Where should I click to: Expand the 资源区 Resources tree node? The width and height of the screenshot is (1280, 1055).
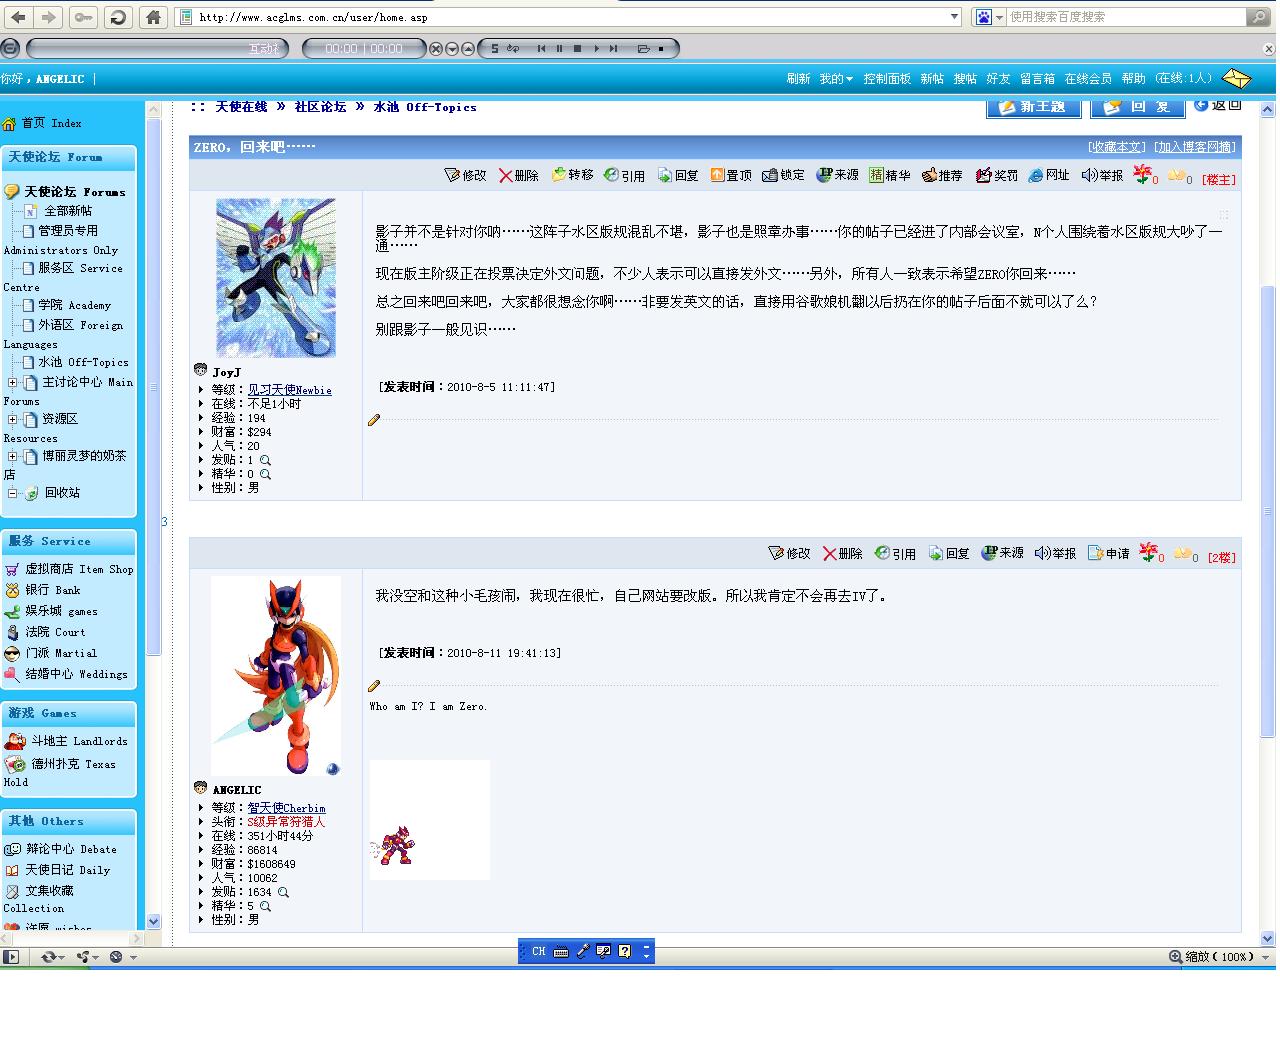point(12,419)
